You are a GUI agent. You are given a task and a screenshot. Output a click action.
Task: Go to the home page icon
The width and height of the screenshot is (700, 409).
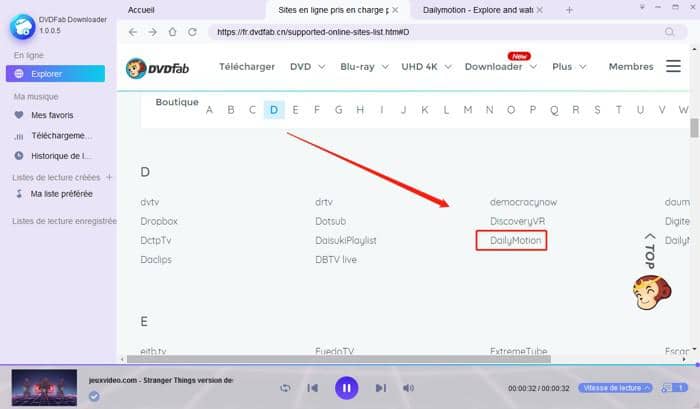point(172,32)
